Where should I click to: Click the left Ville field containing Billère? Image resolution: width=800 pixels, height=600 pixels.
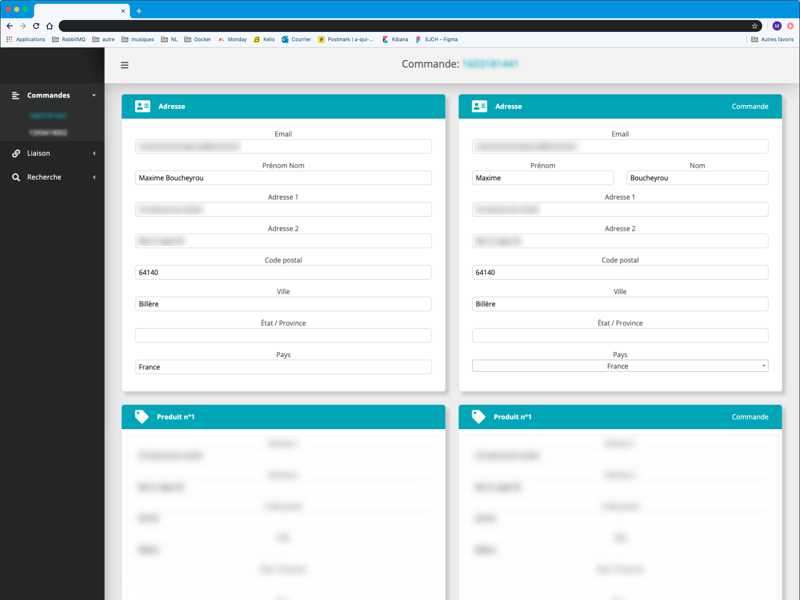click(283, 304)
